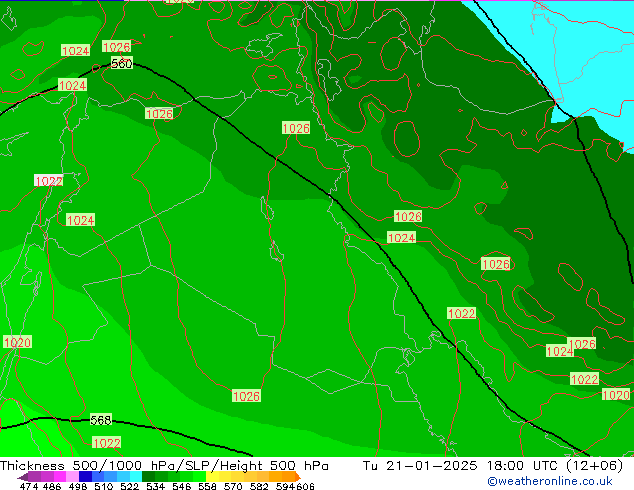Click the 498 legend value
Viewport: 634px width, 490px height.
point(78,486)
